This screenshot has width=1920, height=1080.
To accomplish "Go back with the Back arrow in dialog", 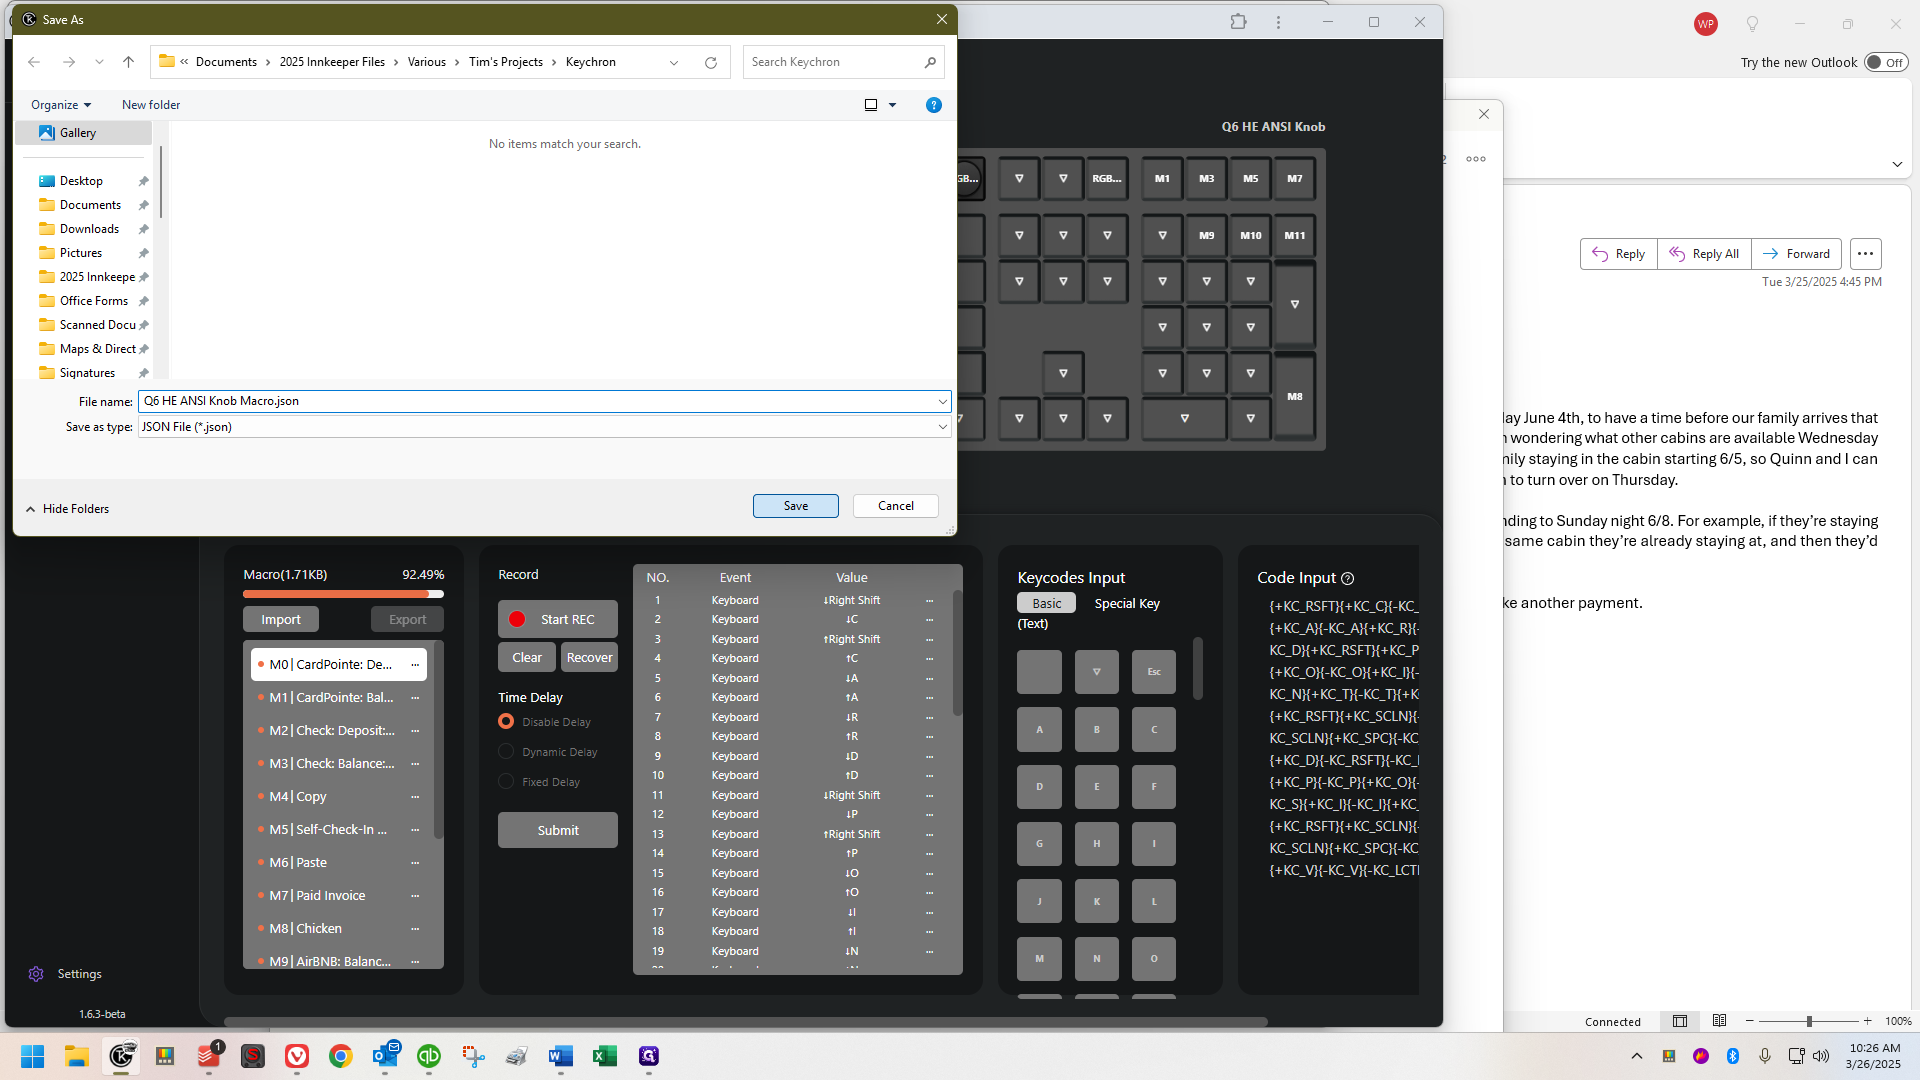I will (x=34, y=62).
